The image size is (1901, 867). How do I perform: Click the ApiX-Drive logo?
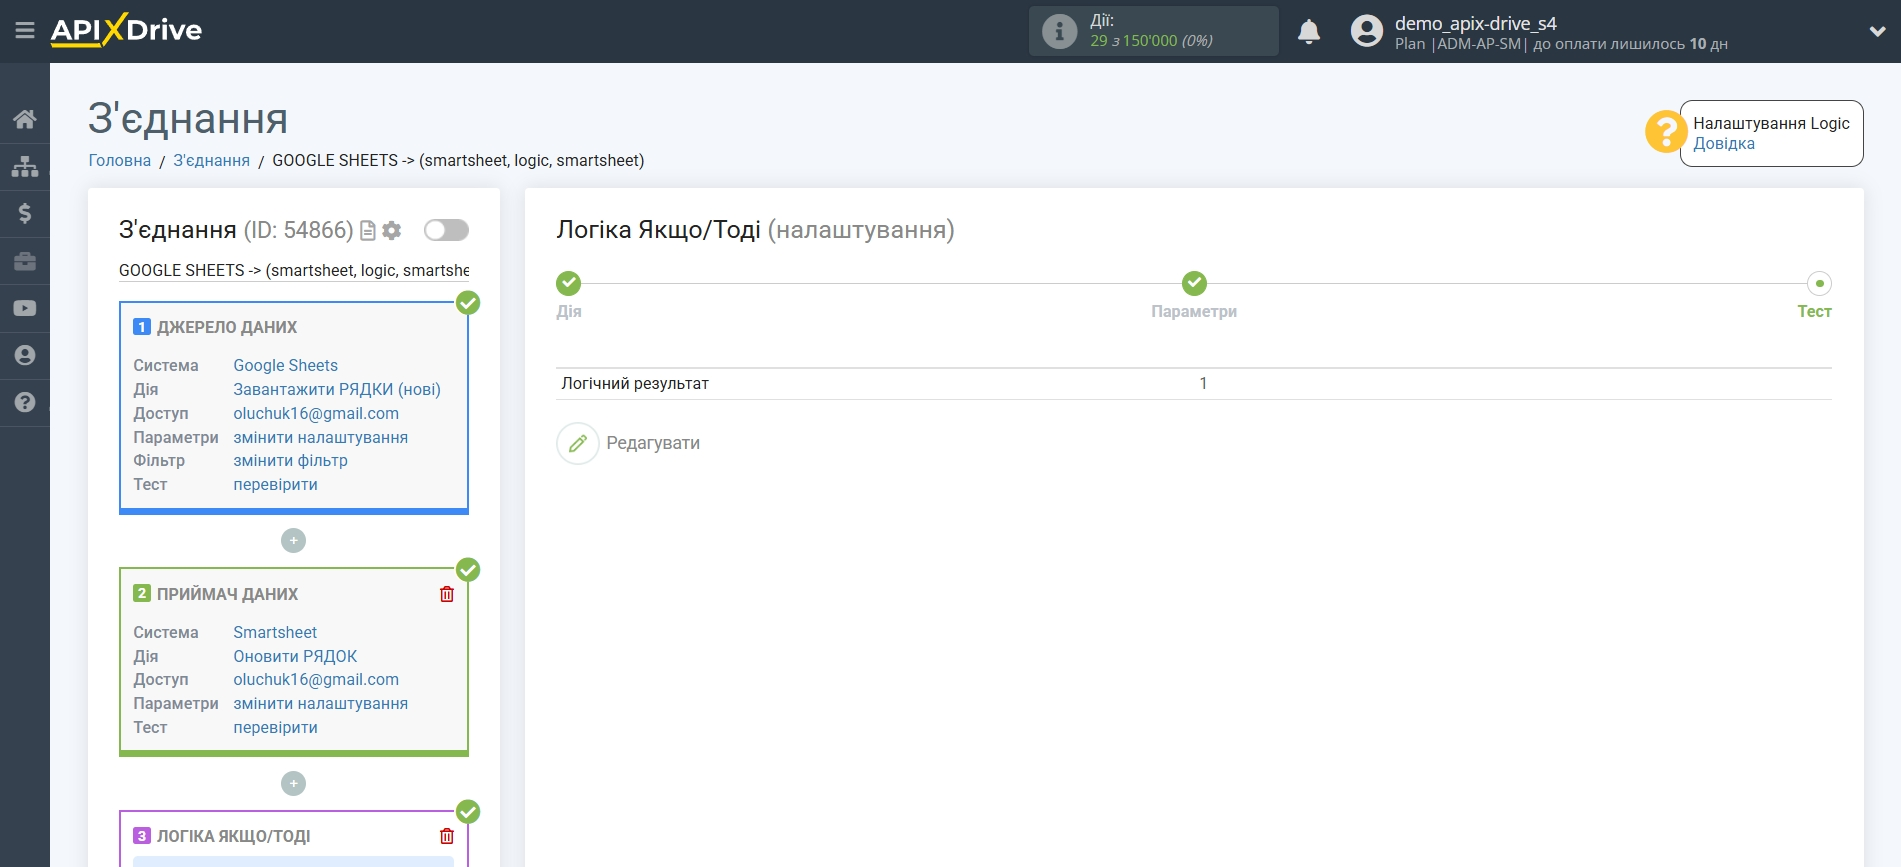[126, 30]
